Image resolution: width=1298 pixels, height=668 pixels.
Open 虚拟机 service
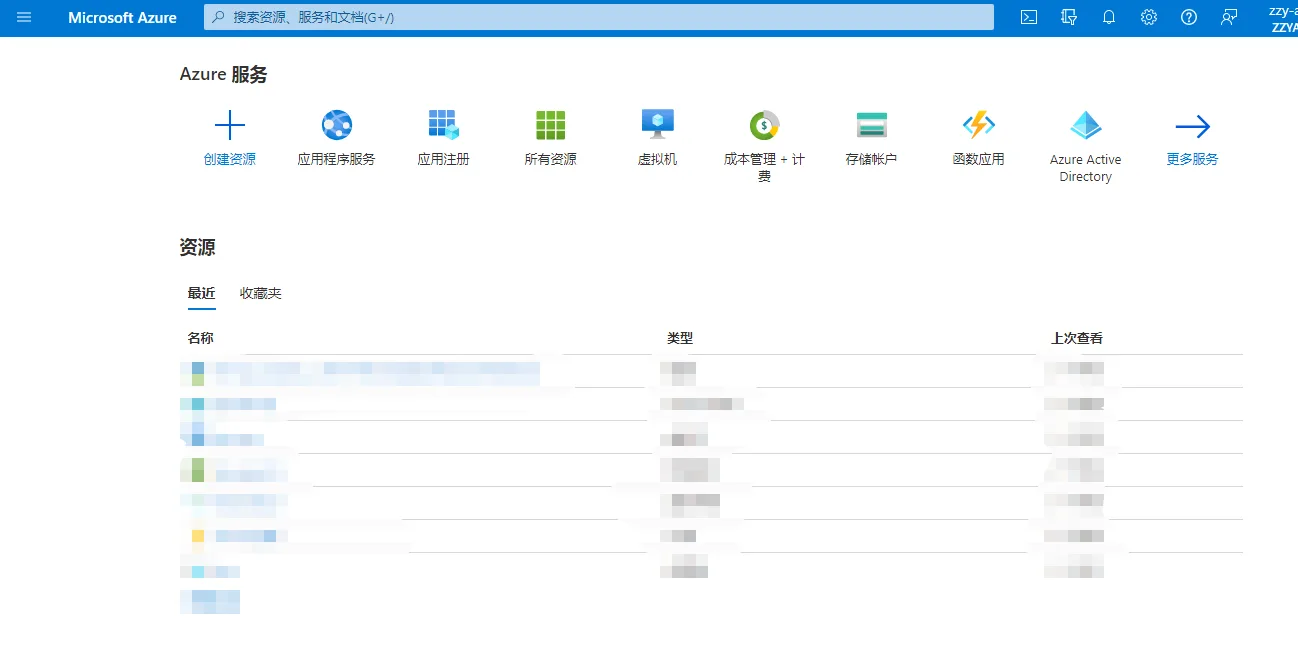click(x=657, y=125)
